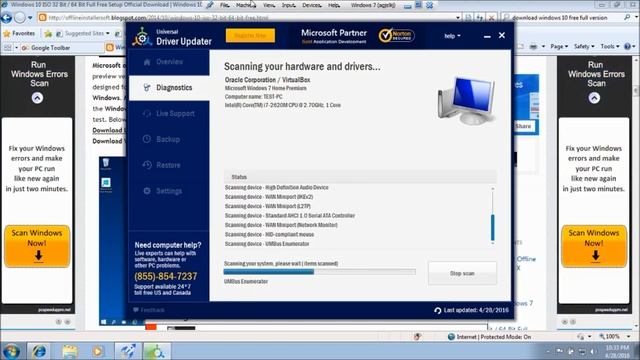
Task: Select the High Definition Audio Device row
Action: 276,187
